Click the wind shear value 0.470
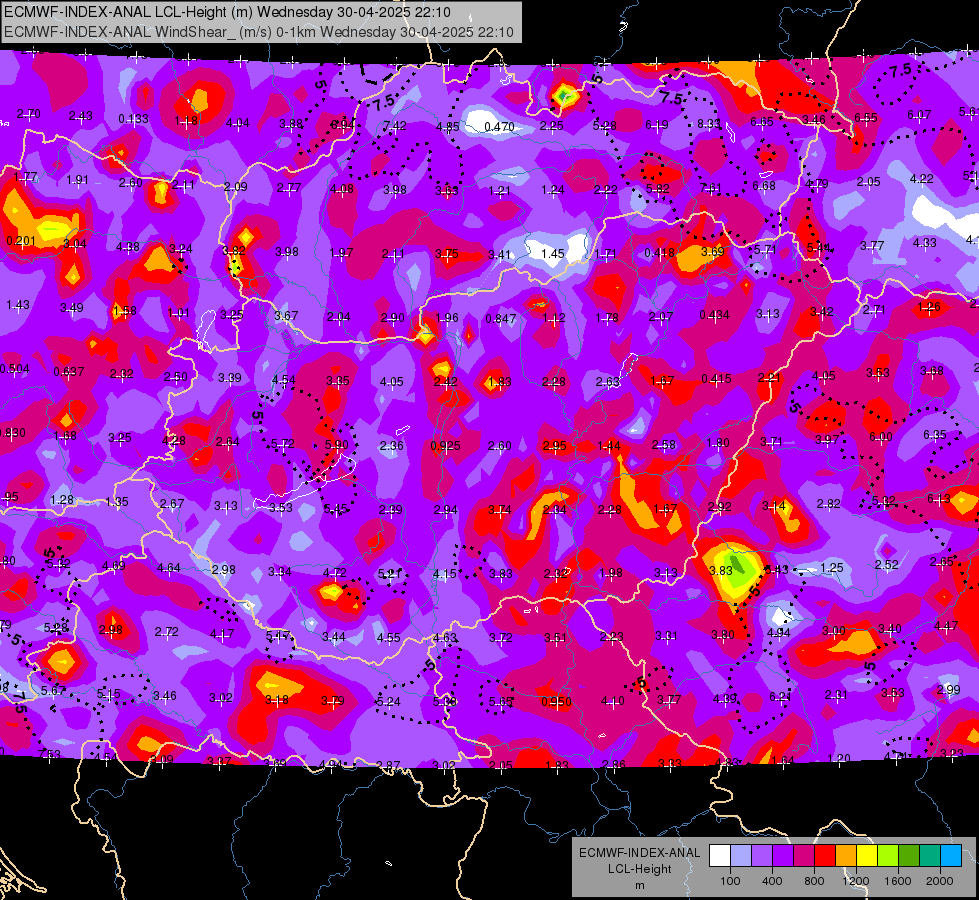The width and height of the screenshot is (979, 900). tap(499, 127)
